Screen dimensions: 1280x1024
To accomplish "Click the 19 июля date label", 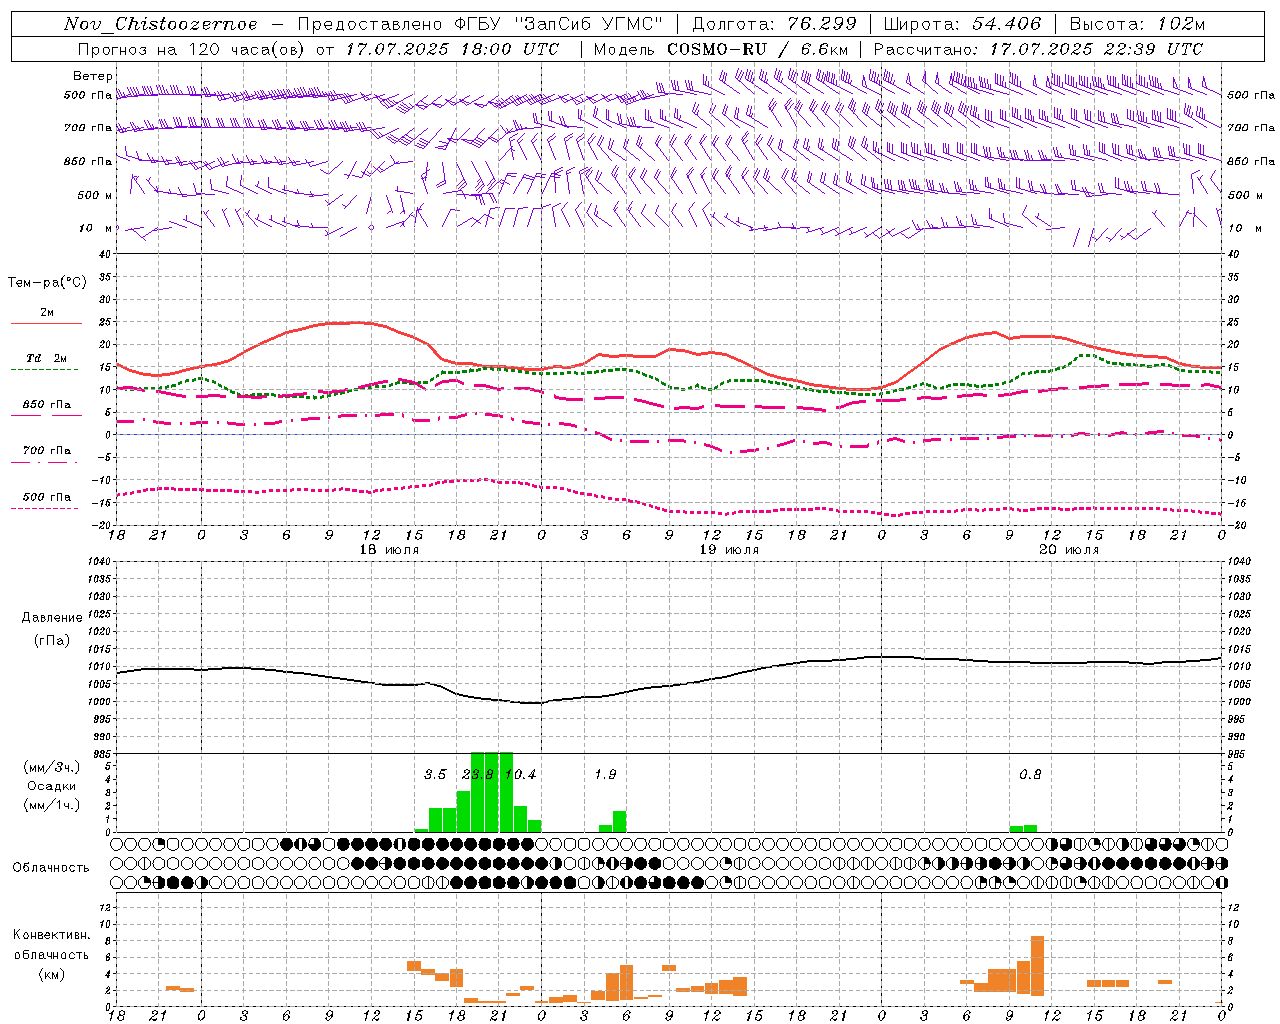I will tap(729, 550).
